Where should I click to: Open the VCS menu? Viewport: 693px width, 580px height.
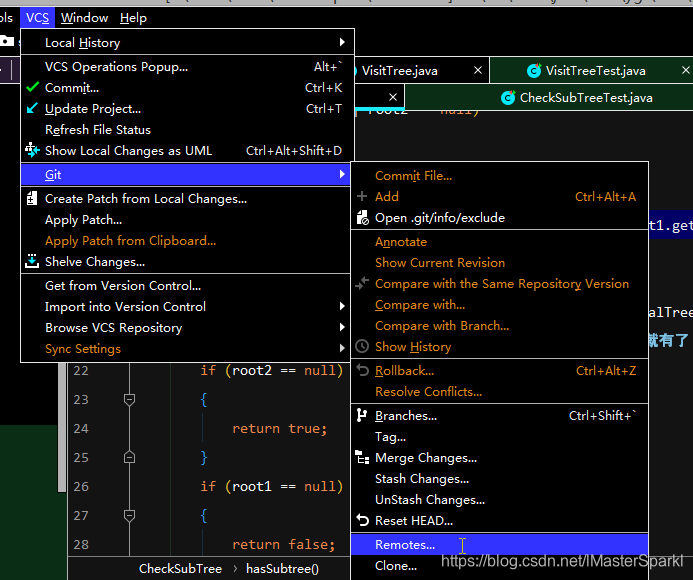pyautogui.click(x=37, y=18)
